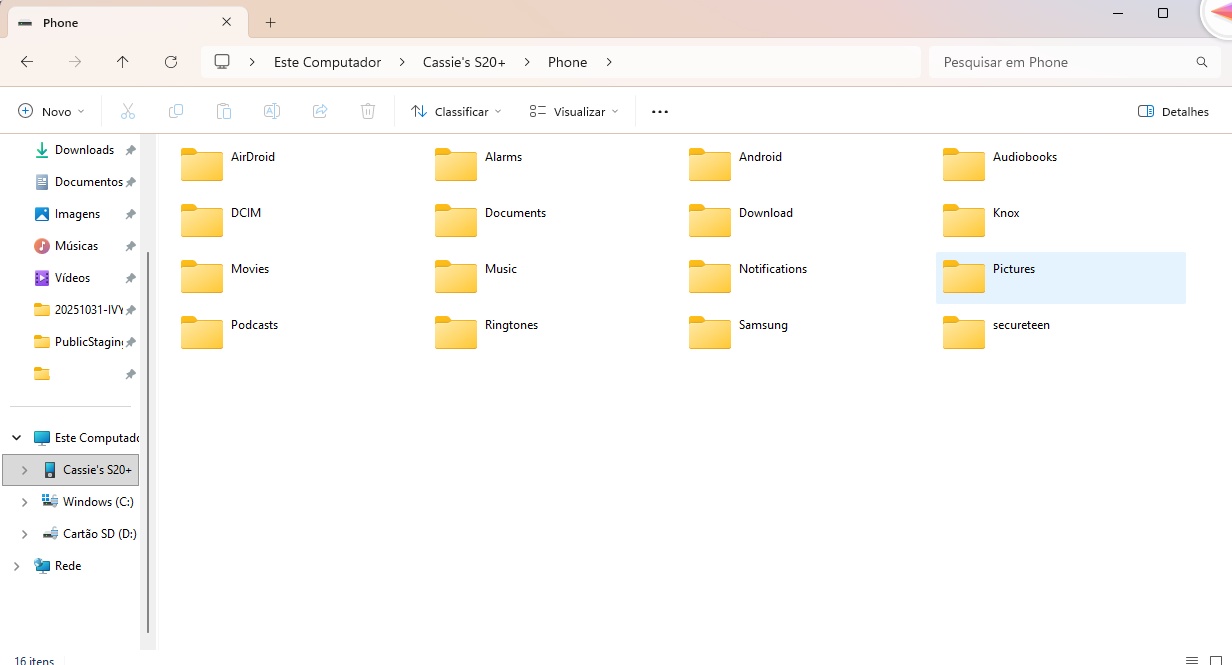This screenshot has height=665, width=1232.
Task: Select Downloads in the sidebar quick access
Action: tap(84, 150)
